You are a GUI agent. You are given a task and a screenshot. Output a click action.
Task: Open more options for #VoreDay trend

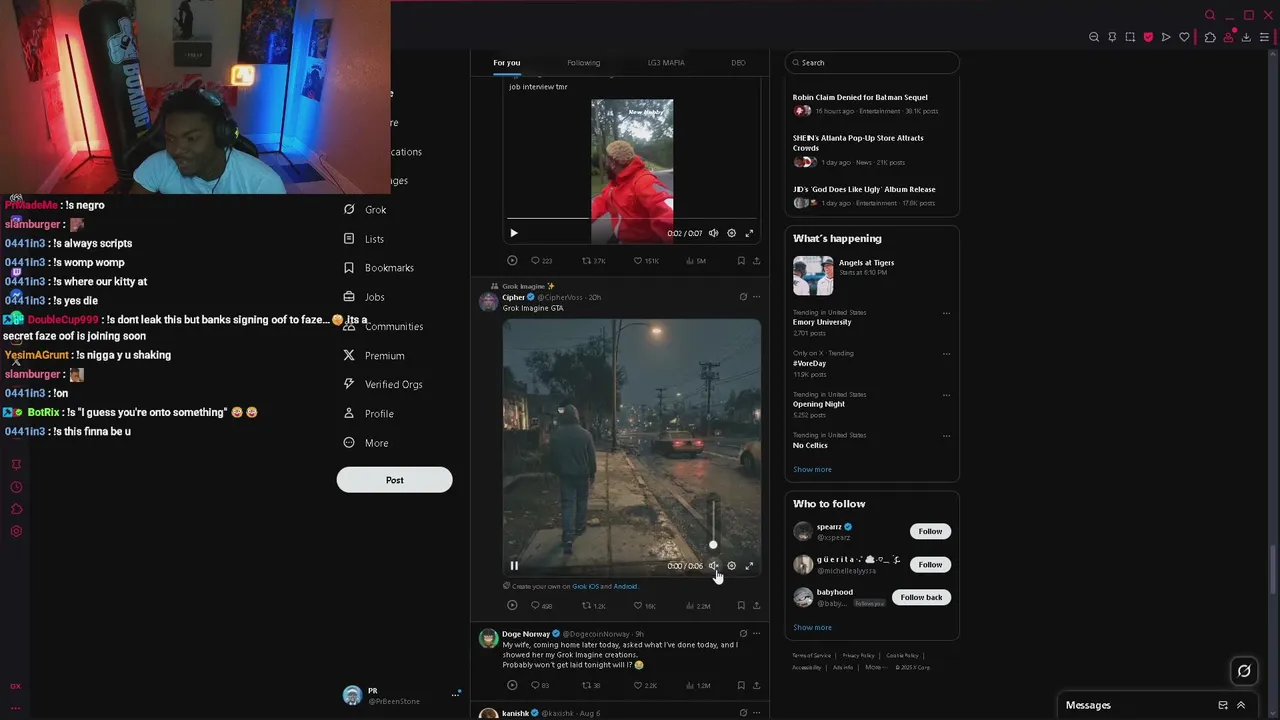click(946, 354)
